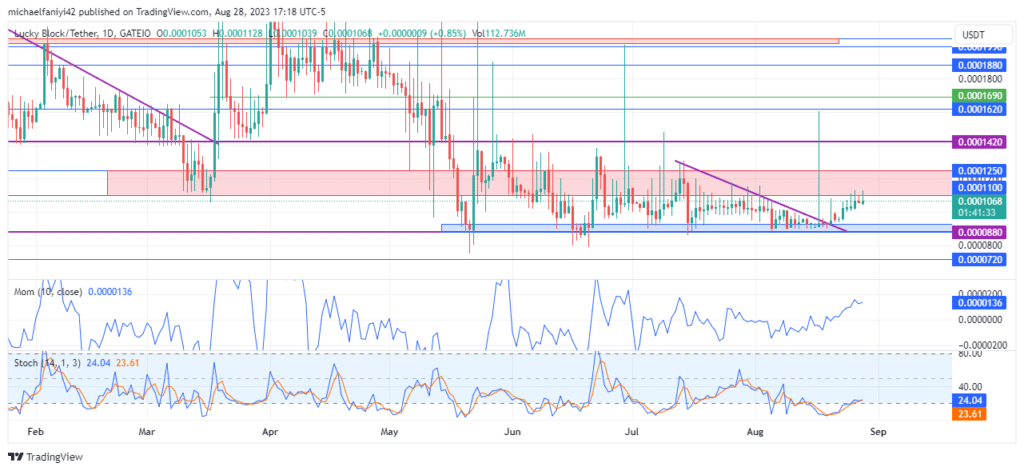The width and height of the screenshot is (1024, 471).
Task: Select the Lucky Block/Tether symbol title
Action: click(54, 33)
